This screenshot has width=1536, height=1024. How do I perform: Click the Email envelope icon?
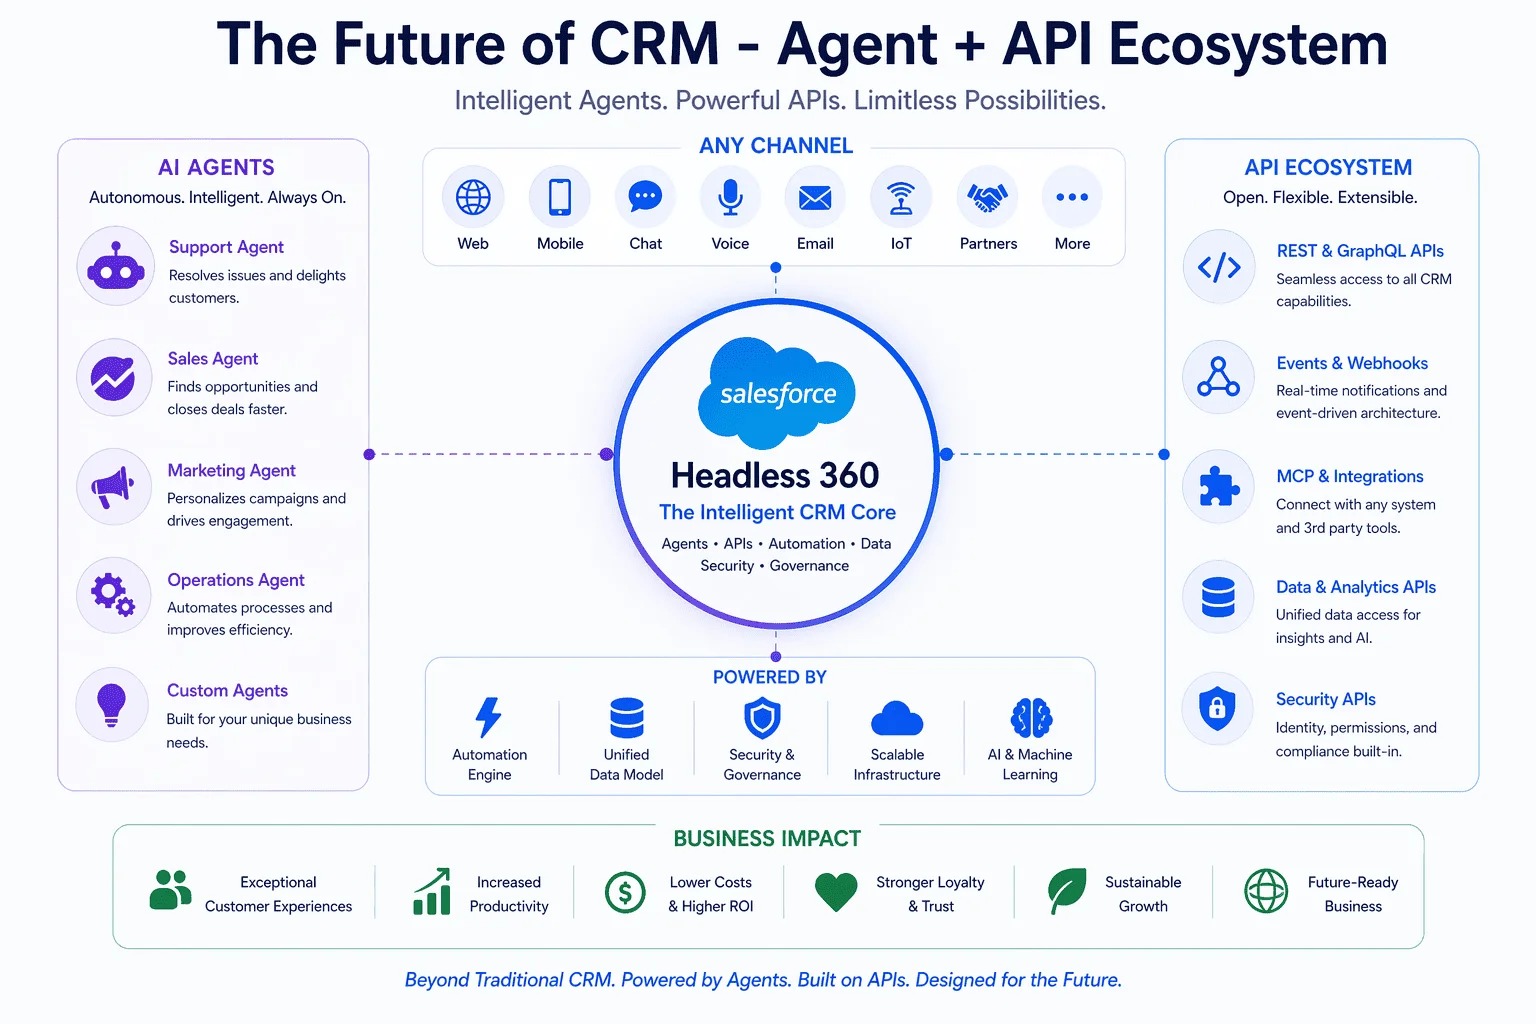coord(815,198)
